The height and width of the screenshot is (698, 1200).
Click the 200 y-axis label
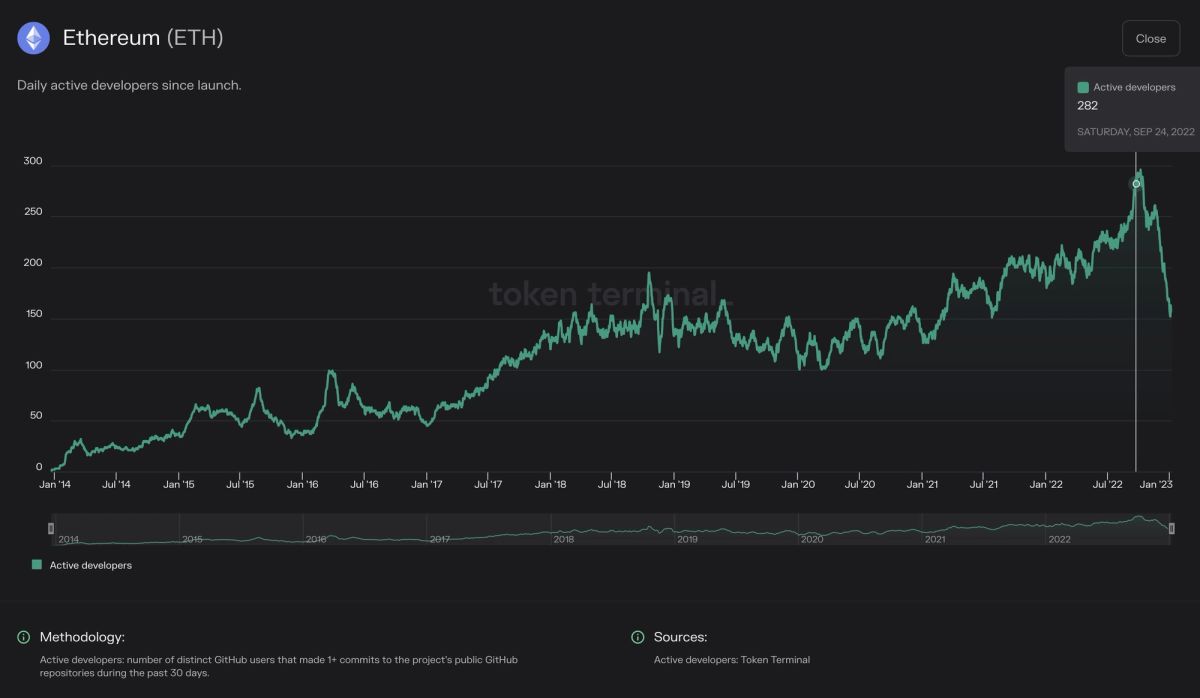pyautogui.click(x=32, y=263)
